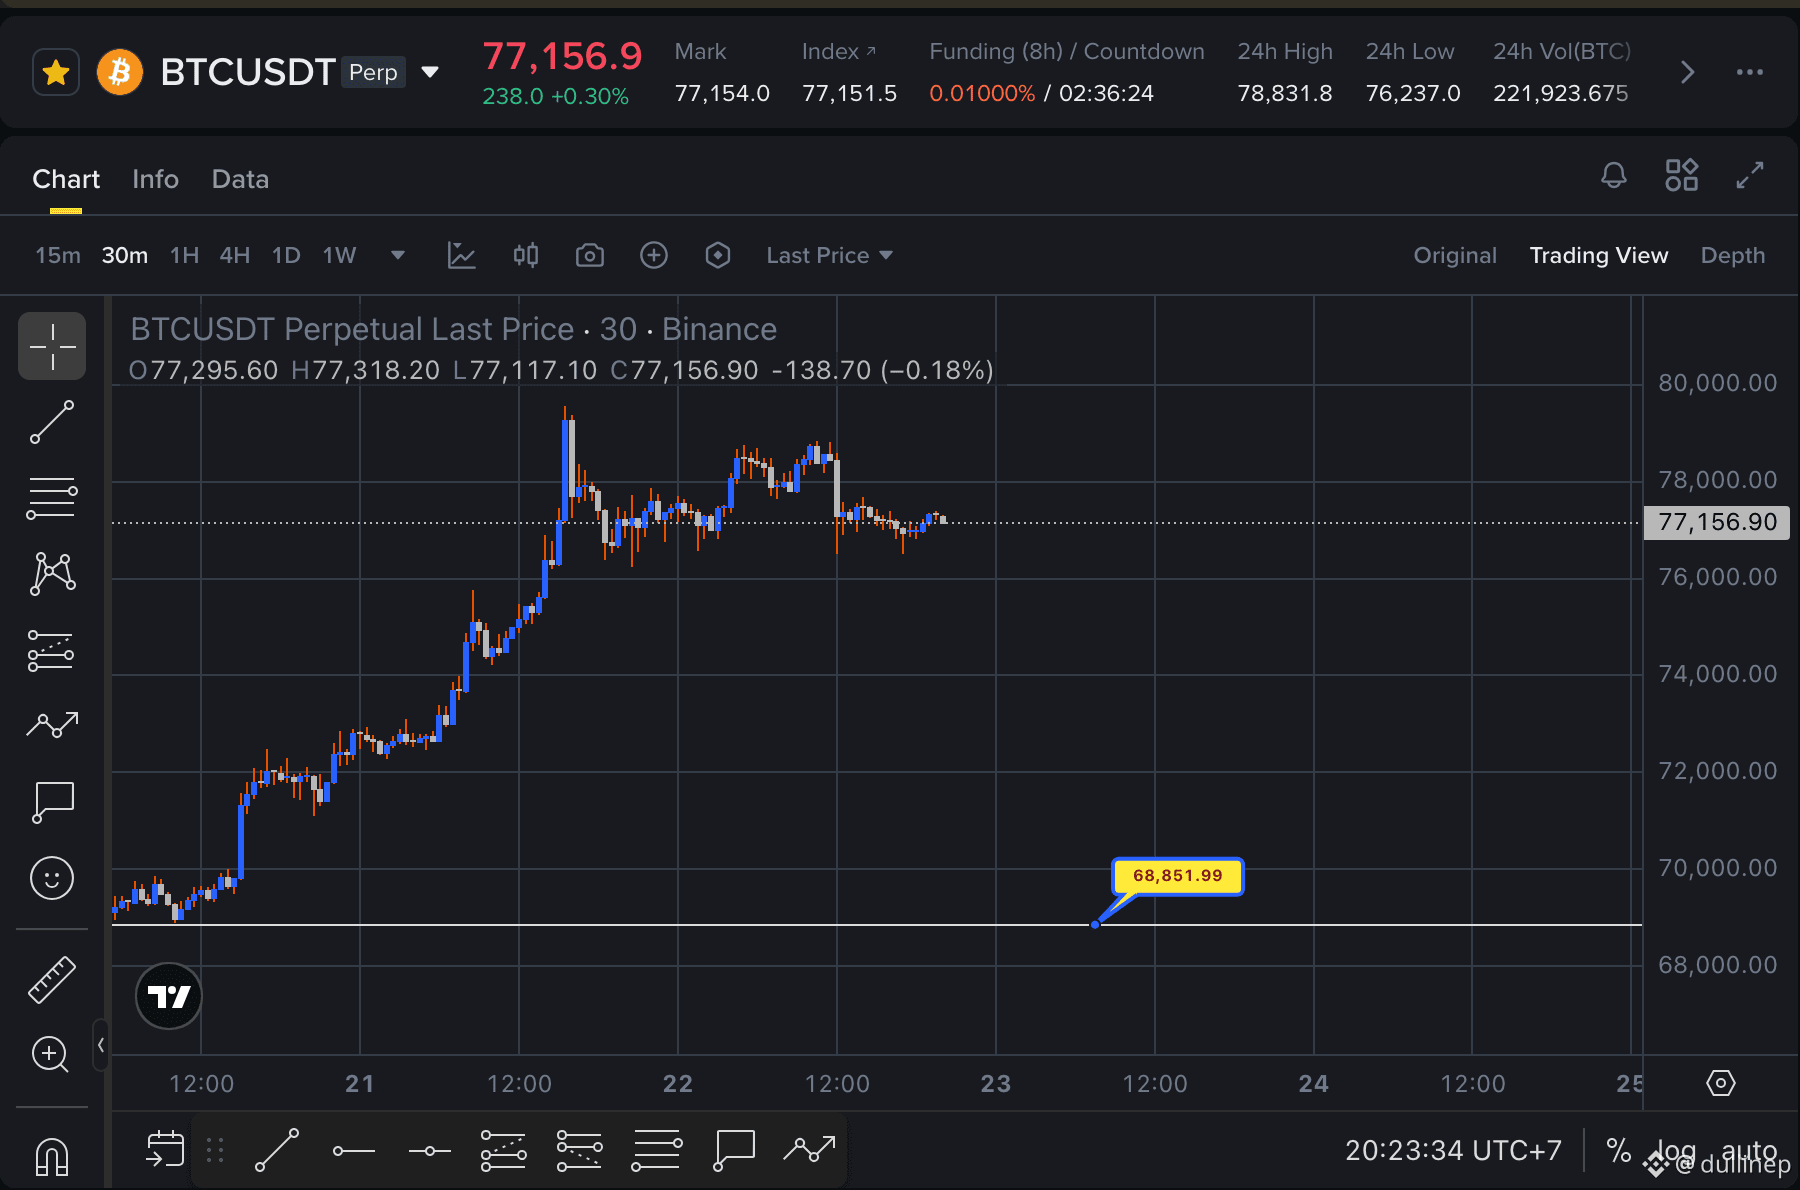Select trend line in bottom favorites bar
Viewport: 1800px width, 1190px height.
coord(277,1150)
